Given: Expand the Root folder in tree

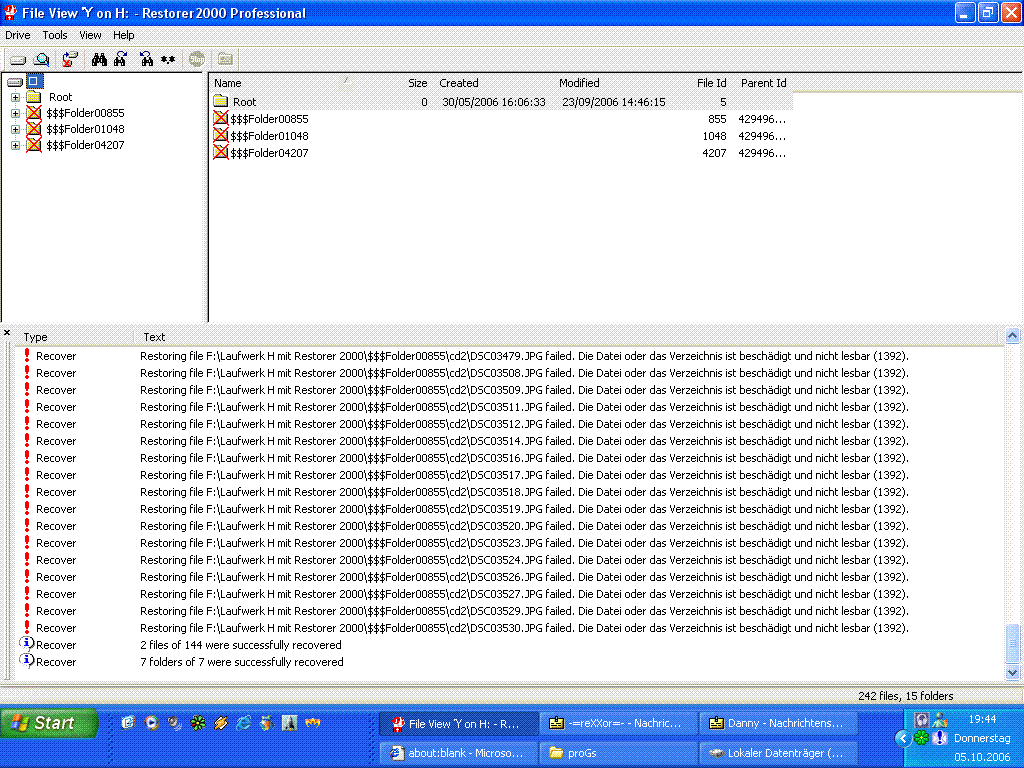Looking at the screenshot, I should (x=15, y=97).
